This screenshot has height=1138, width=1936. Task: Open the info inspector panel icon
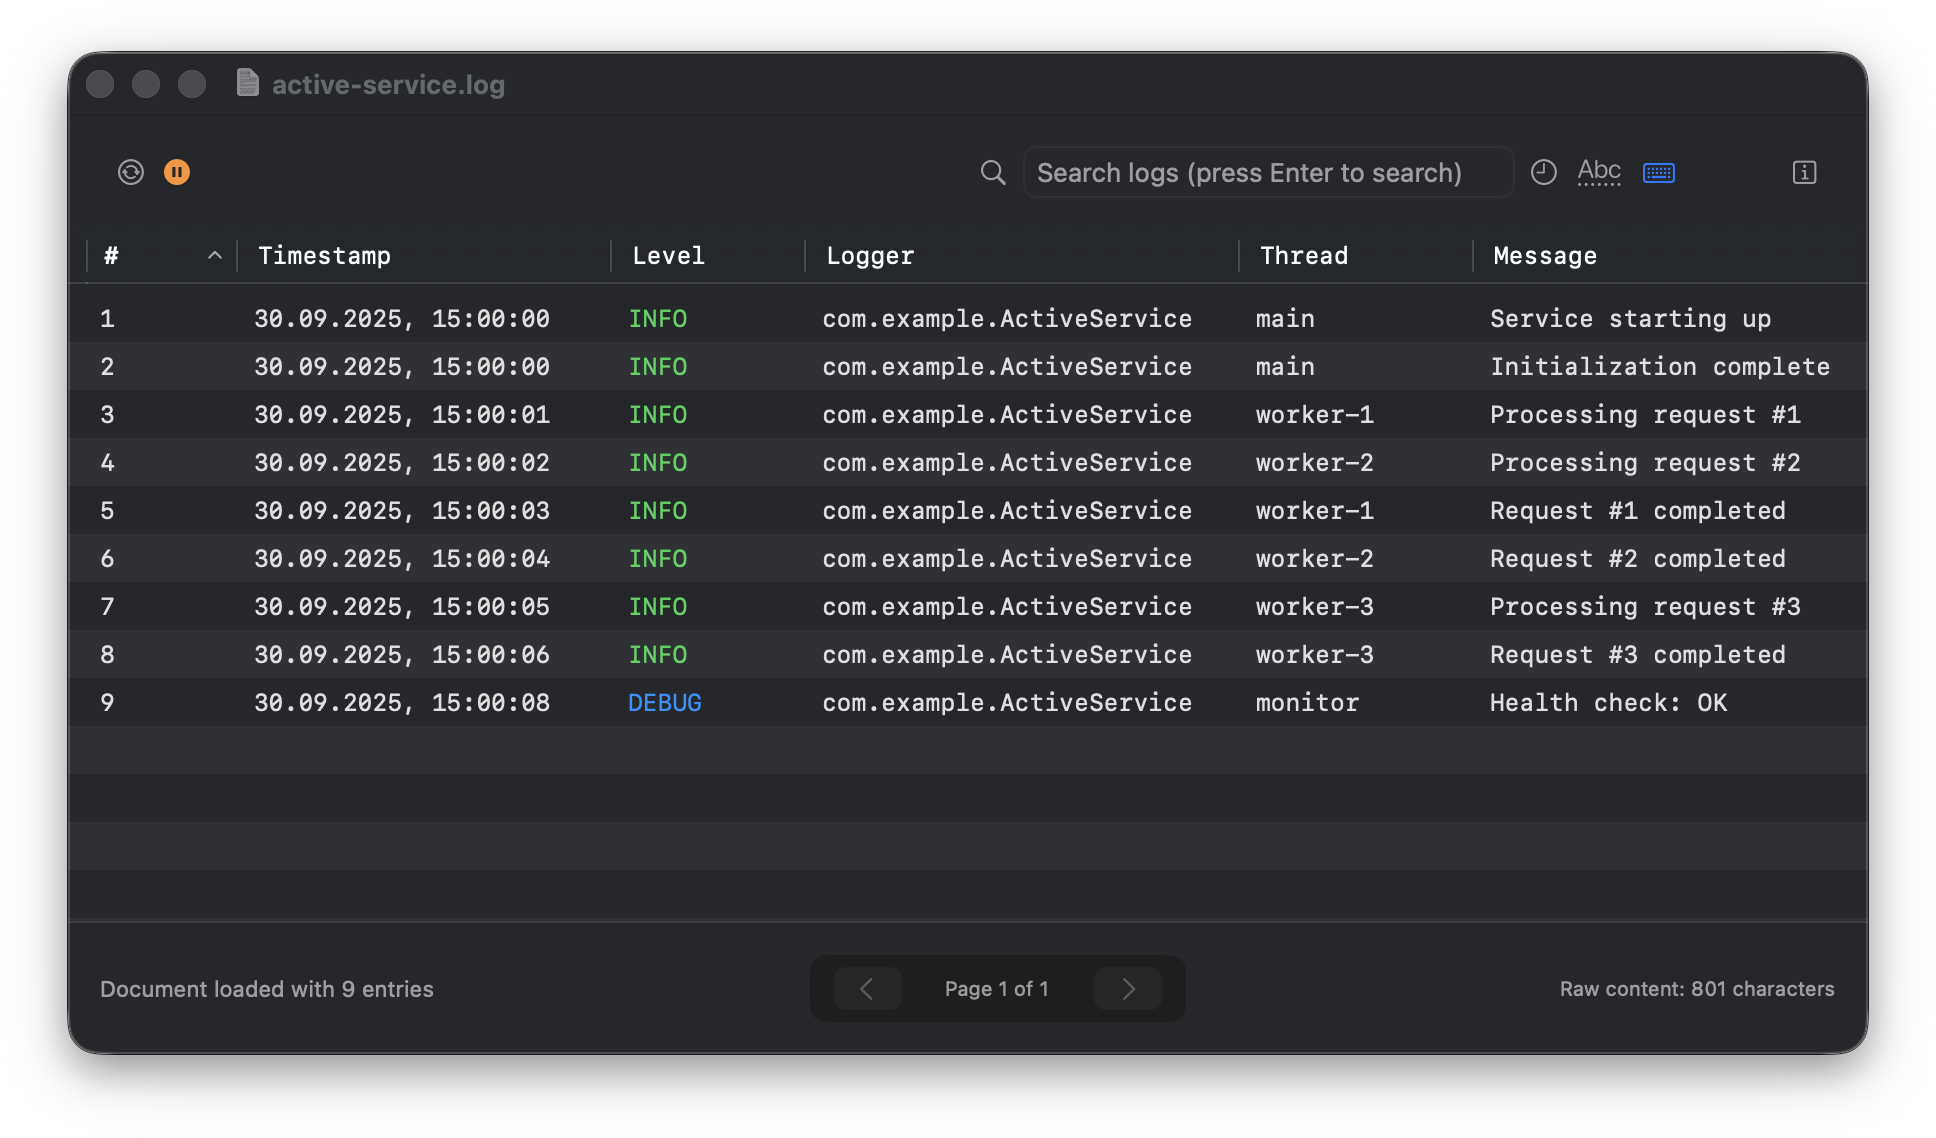(x=1804, y=172)
